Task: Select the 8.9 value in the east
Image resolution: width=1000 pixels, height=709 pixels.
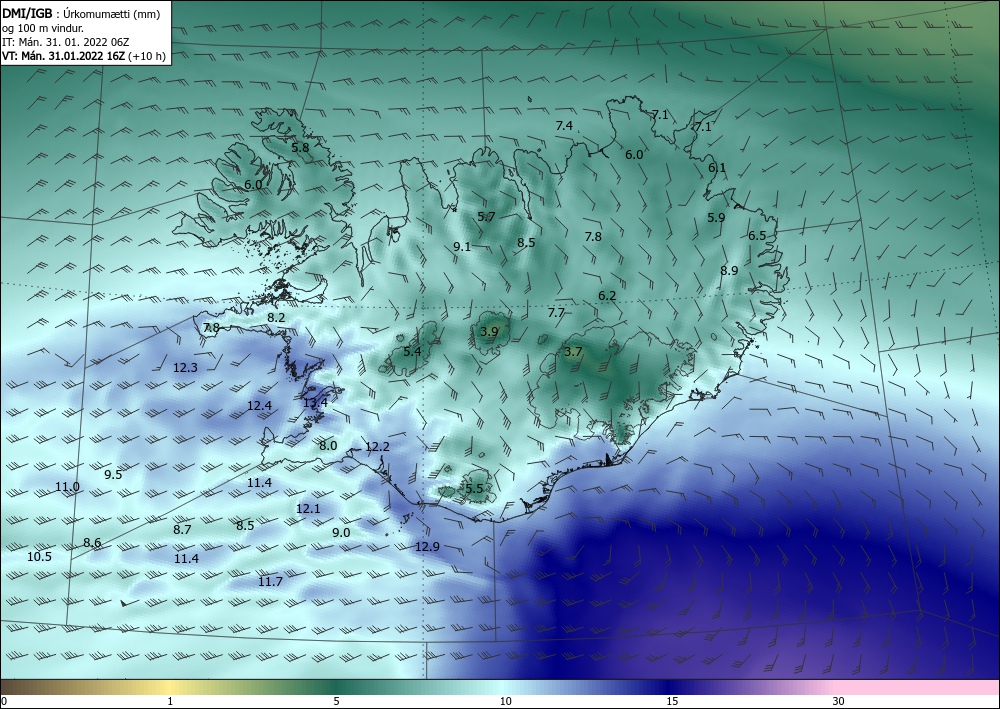Action: [729, 270]
